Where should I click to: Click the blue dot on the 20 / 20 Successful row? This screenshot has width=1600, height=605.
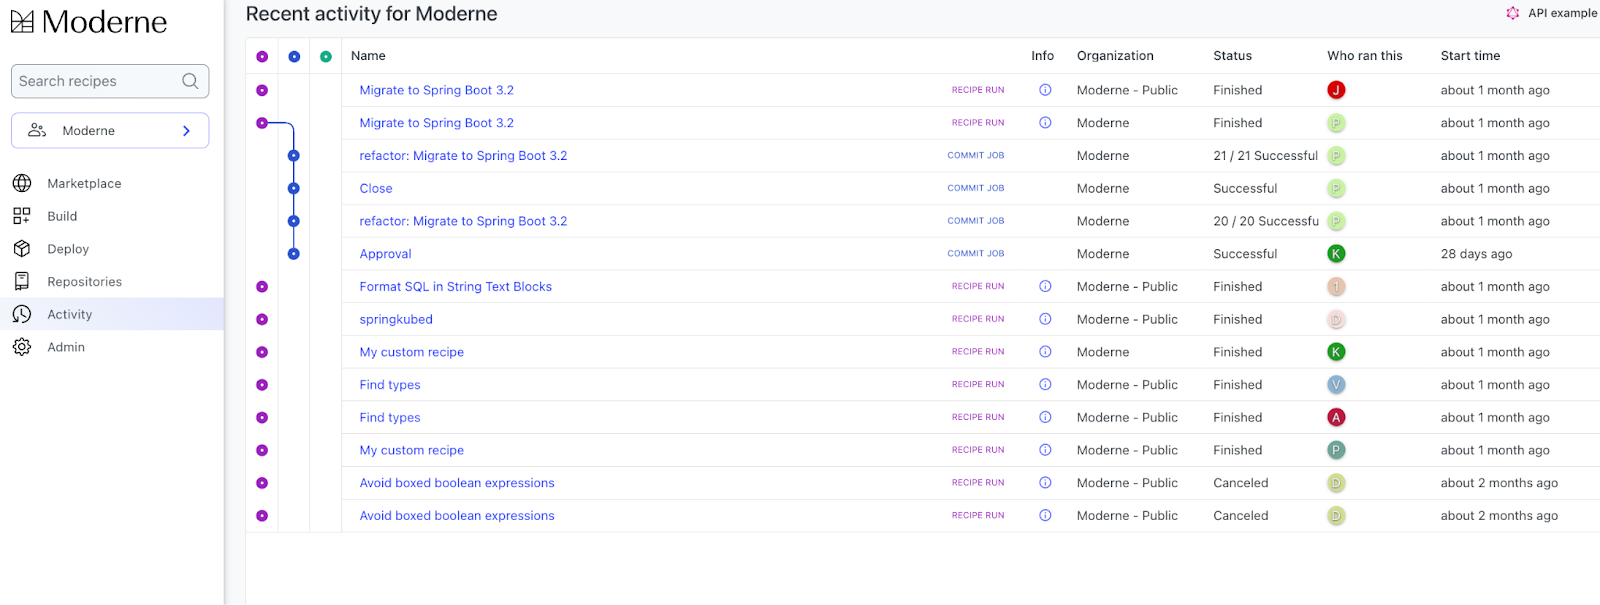click(x=294, y=221)
